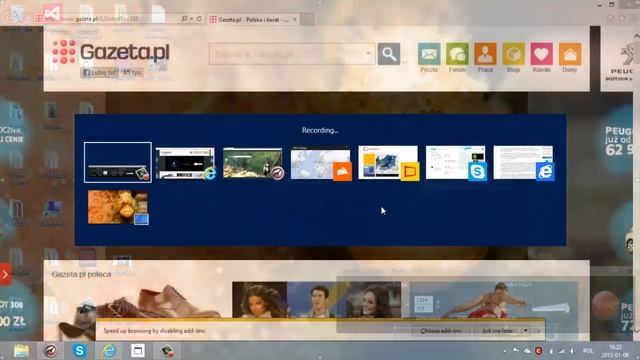Switch to the Internet Explorer Gazeta thumbnail
Screen dimensions: 640x360
pos(185,163)
